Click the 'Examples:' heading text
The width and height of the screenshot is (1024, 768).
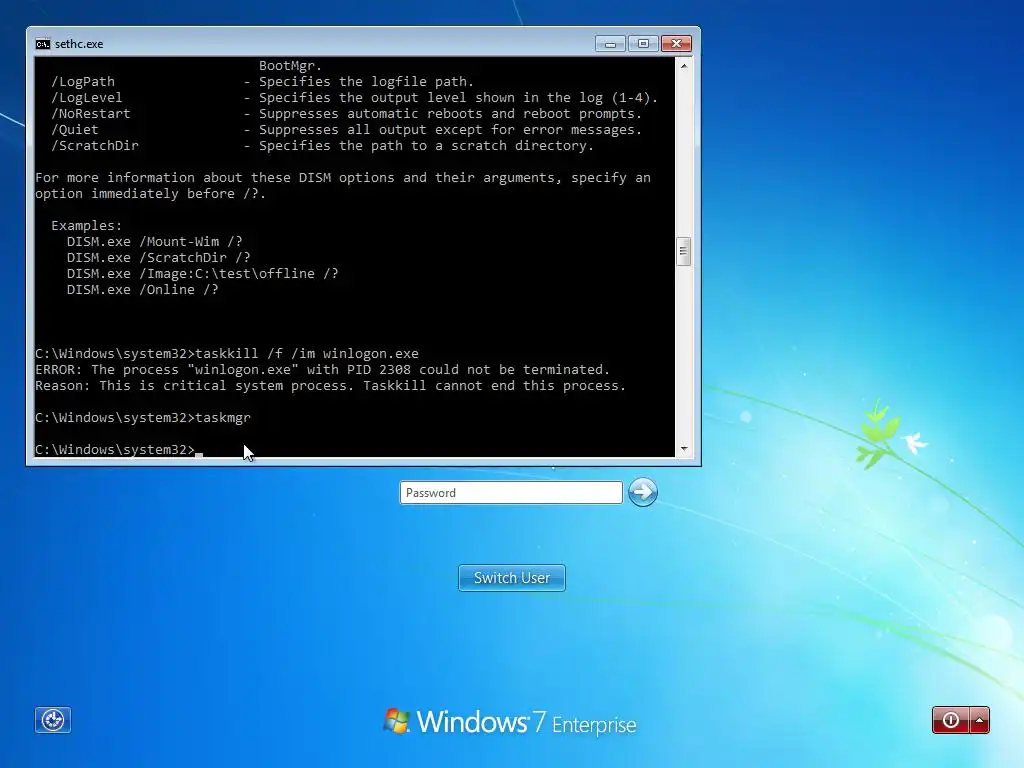pos(87,225)
